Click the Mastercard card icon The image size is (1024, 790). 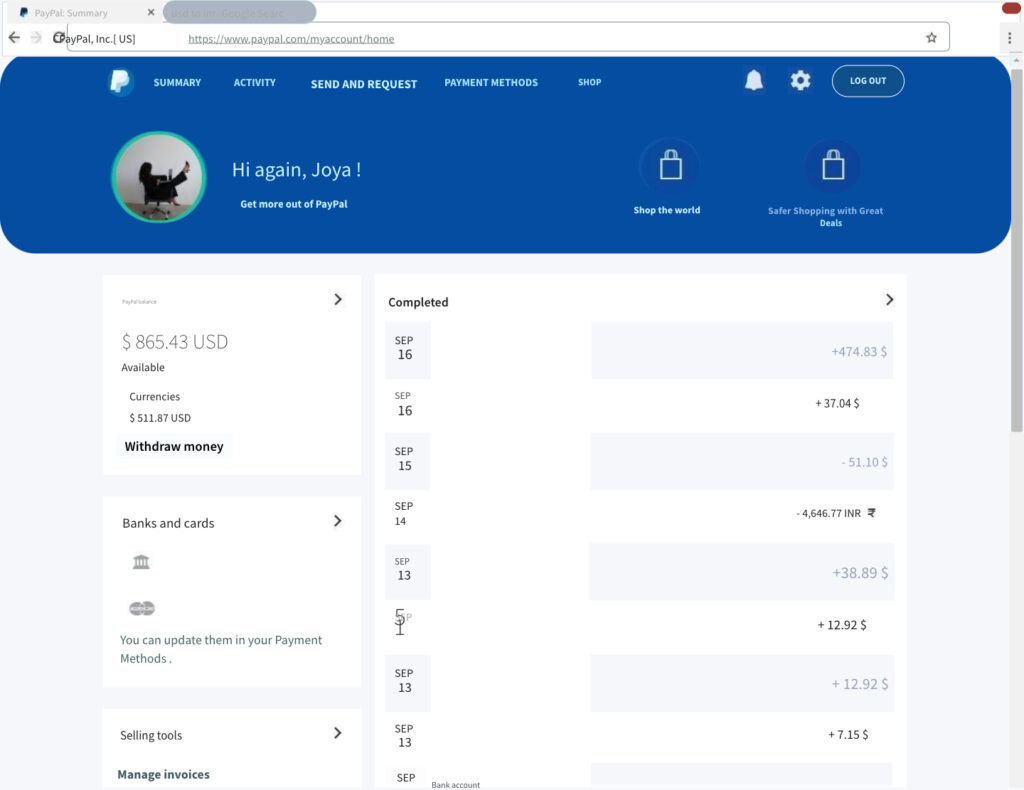tap(142, 608)
